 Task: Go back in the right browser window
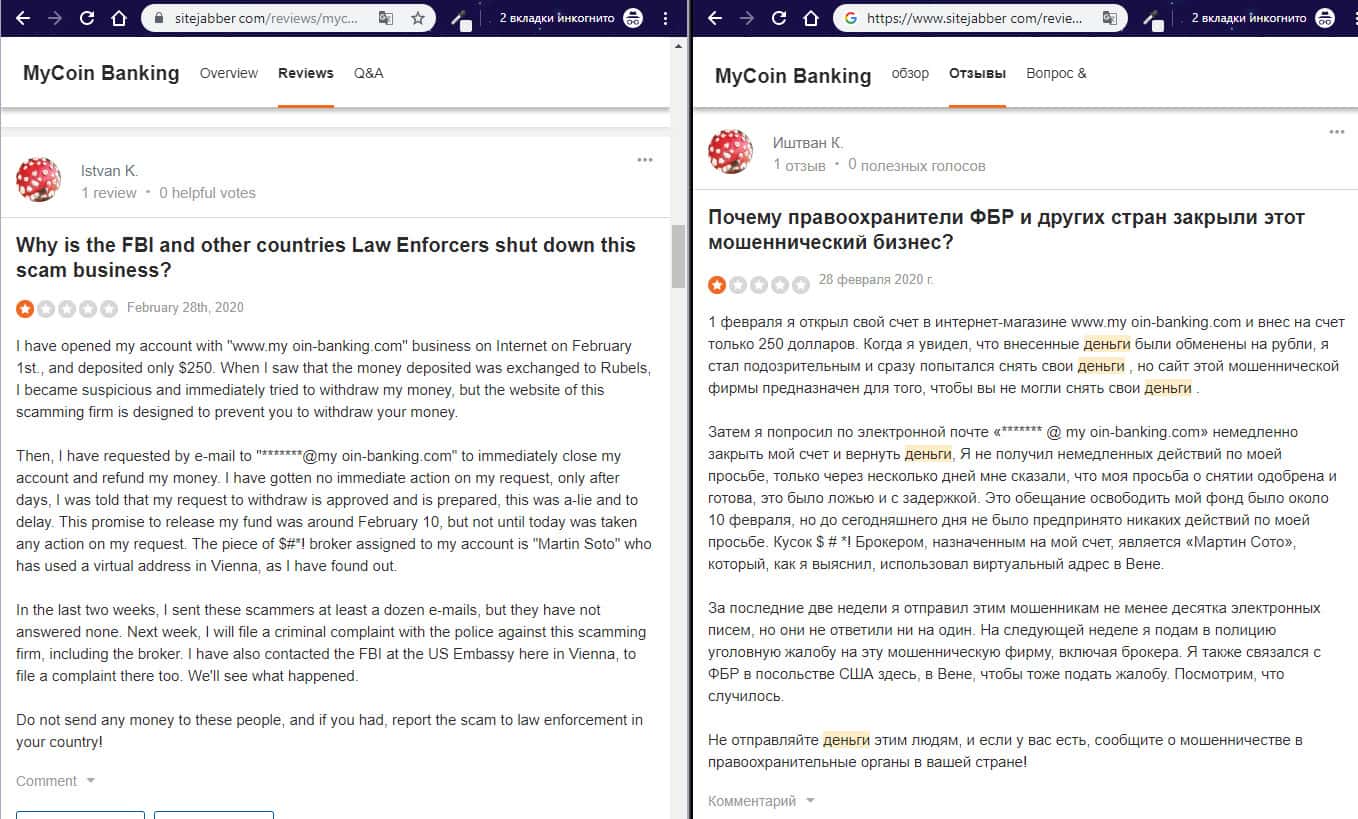point(716,18)
